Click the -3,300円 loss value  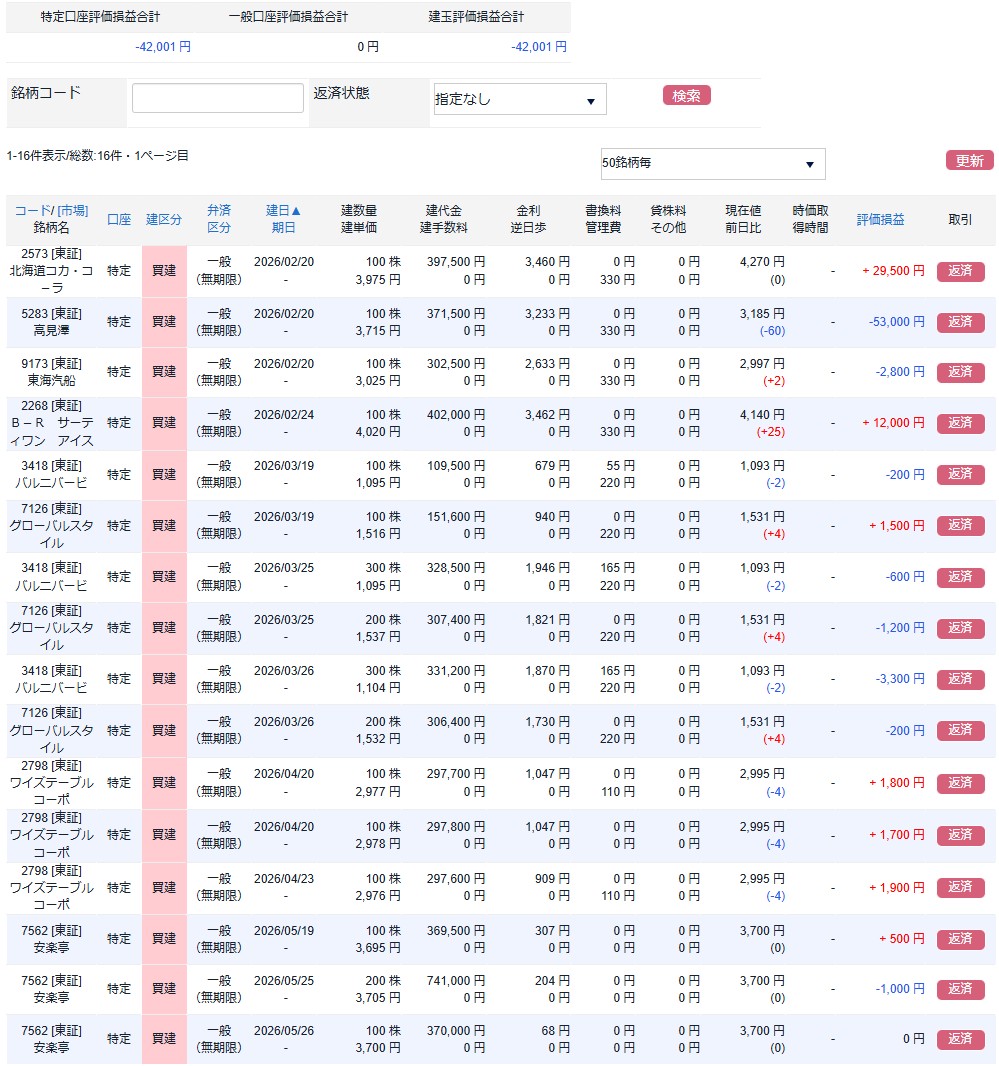900,678
